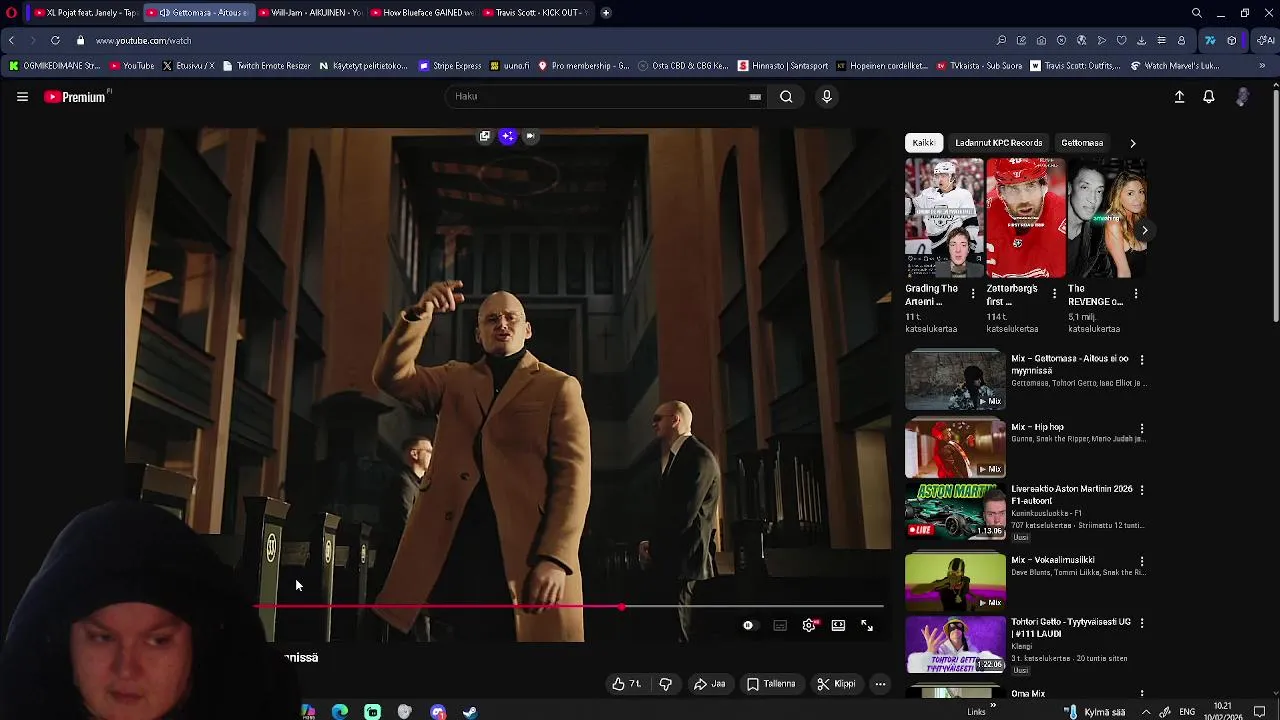1280x720 pixels.
Task: Expand the bookmarks bar overflow chevrons
Action: pos(1262,66)
